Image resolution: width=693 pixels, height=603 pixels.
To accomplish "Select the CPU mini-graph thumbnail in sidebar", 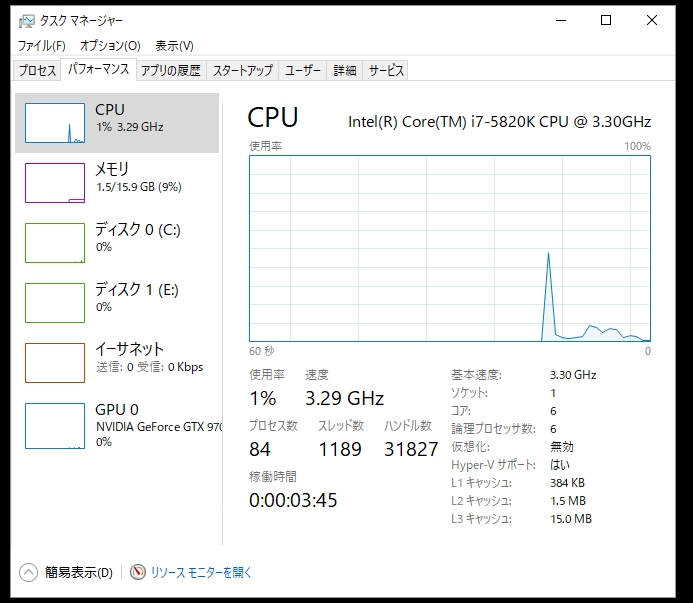I will [x=55, y=123].
